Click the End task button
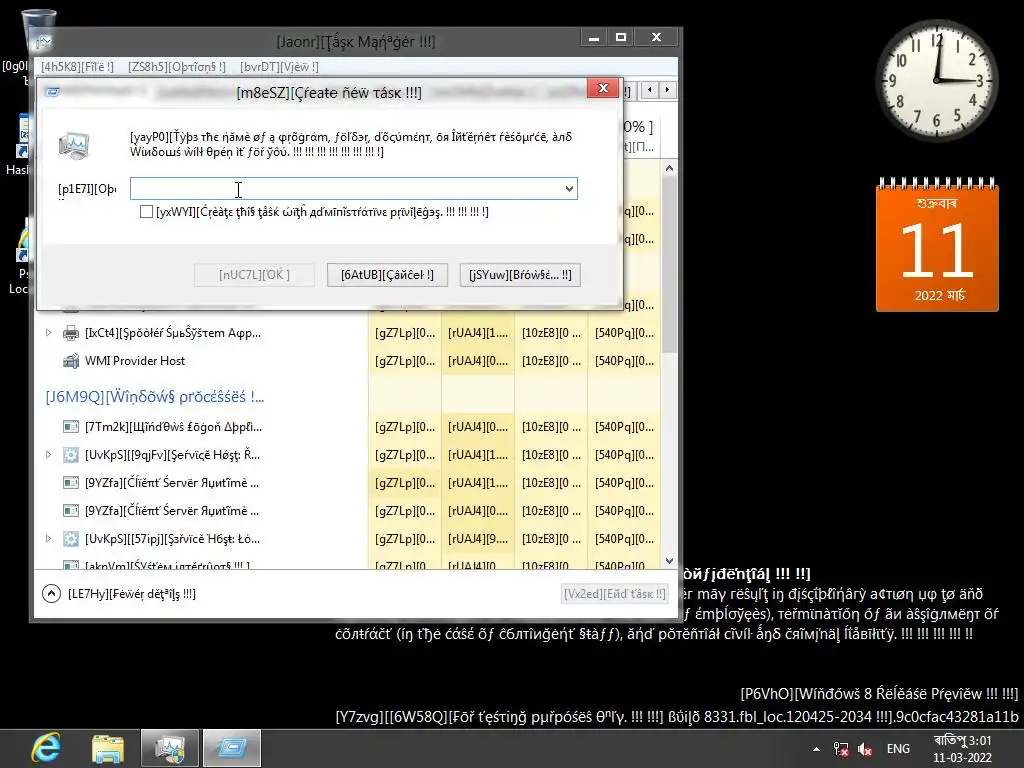Screen dimensions: 1024x768 [615, 594]
